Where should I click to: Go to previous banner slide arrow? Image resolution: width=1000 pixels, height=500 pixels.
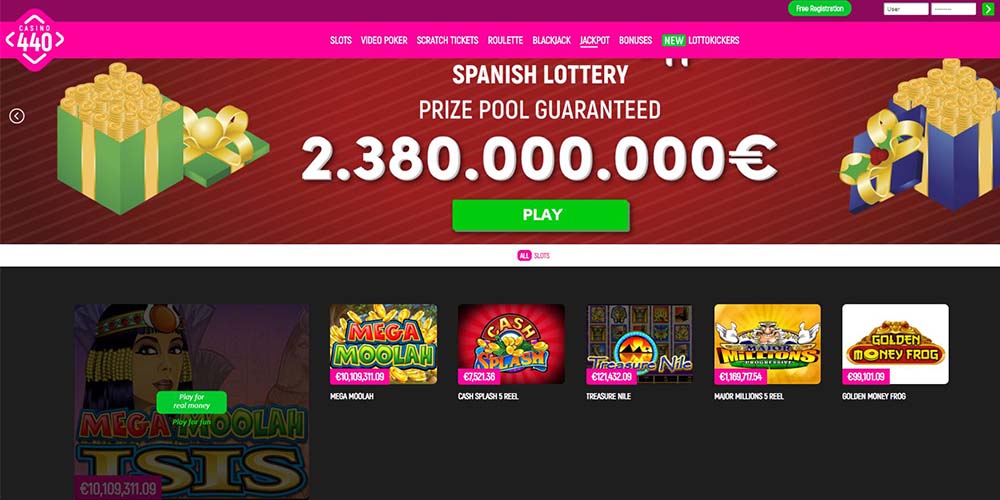[x=17, y=116]
